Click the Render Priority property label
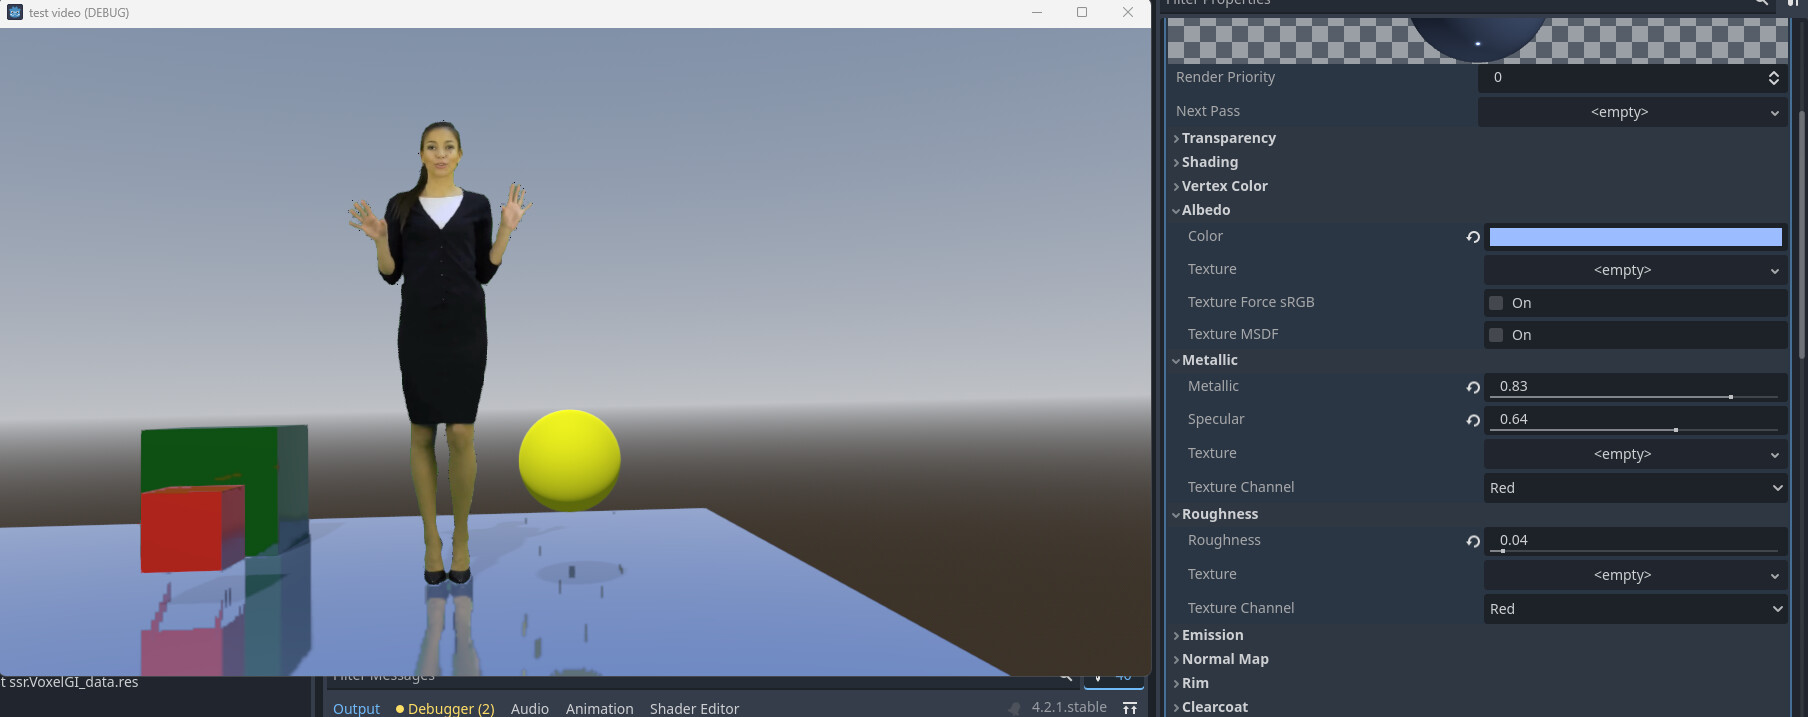Screen dimensions: 1808x717 coord(1225,77)
